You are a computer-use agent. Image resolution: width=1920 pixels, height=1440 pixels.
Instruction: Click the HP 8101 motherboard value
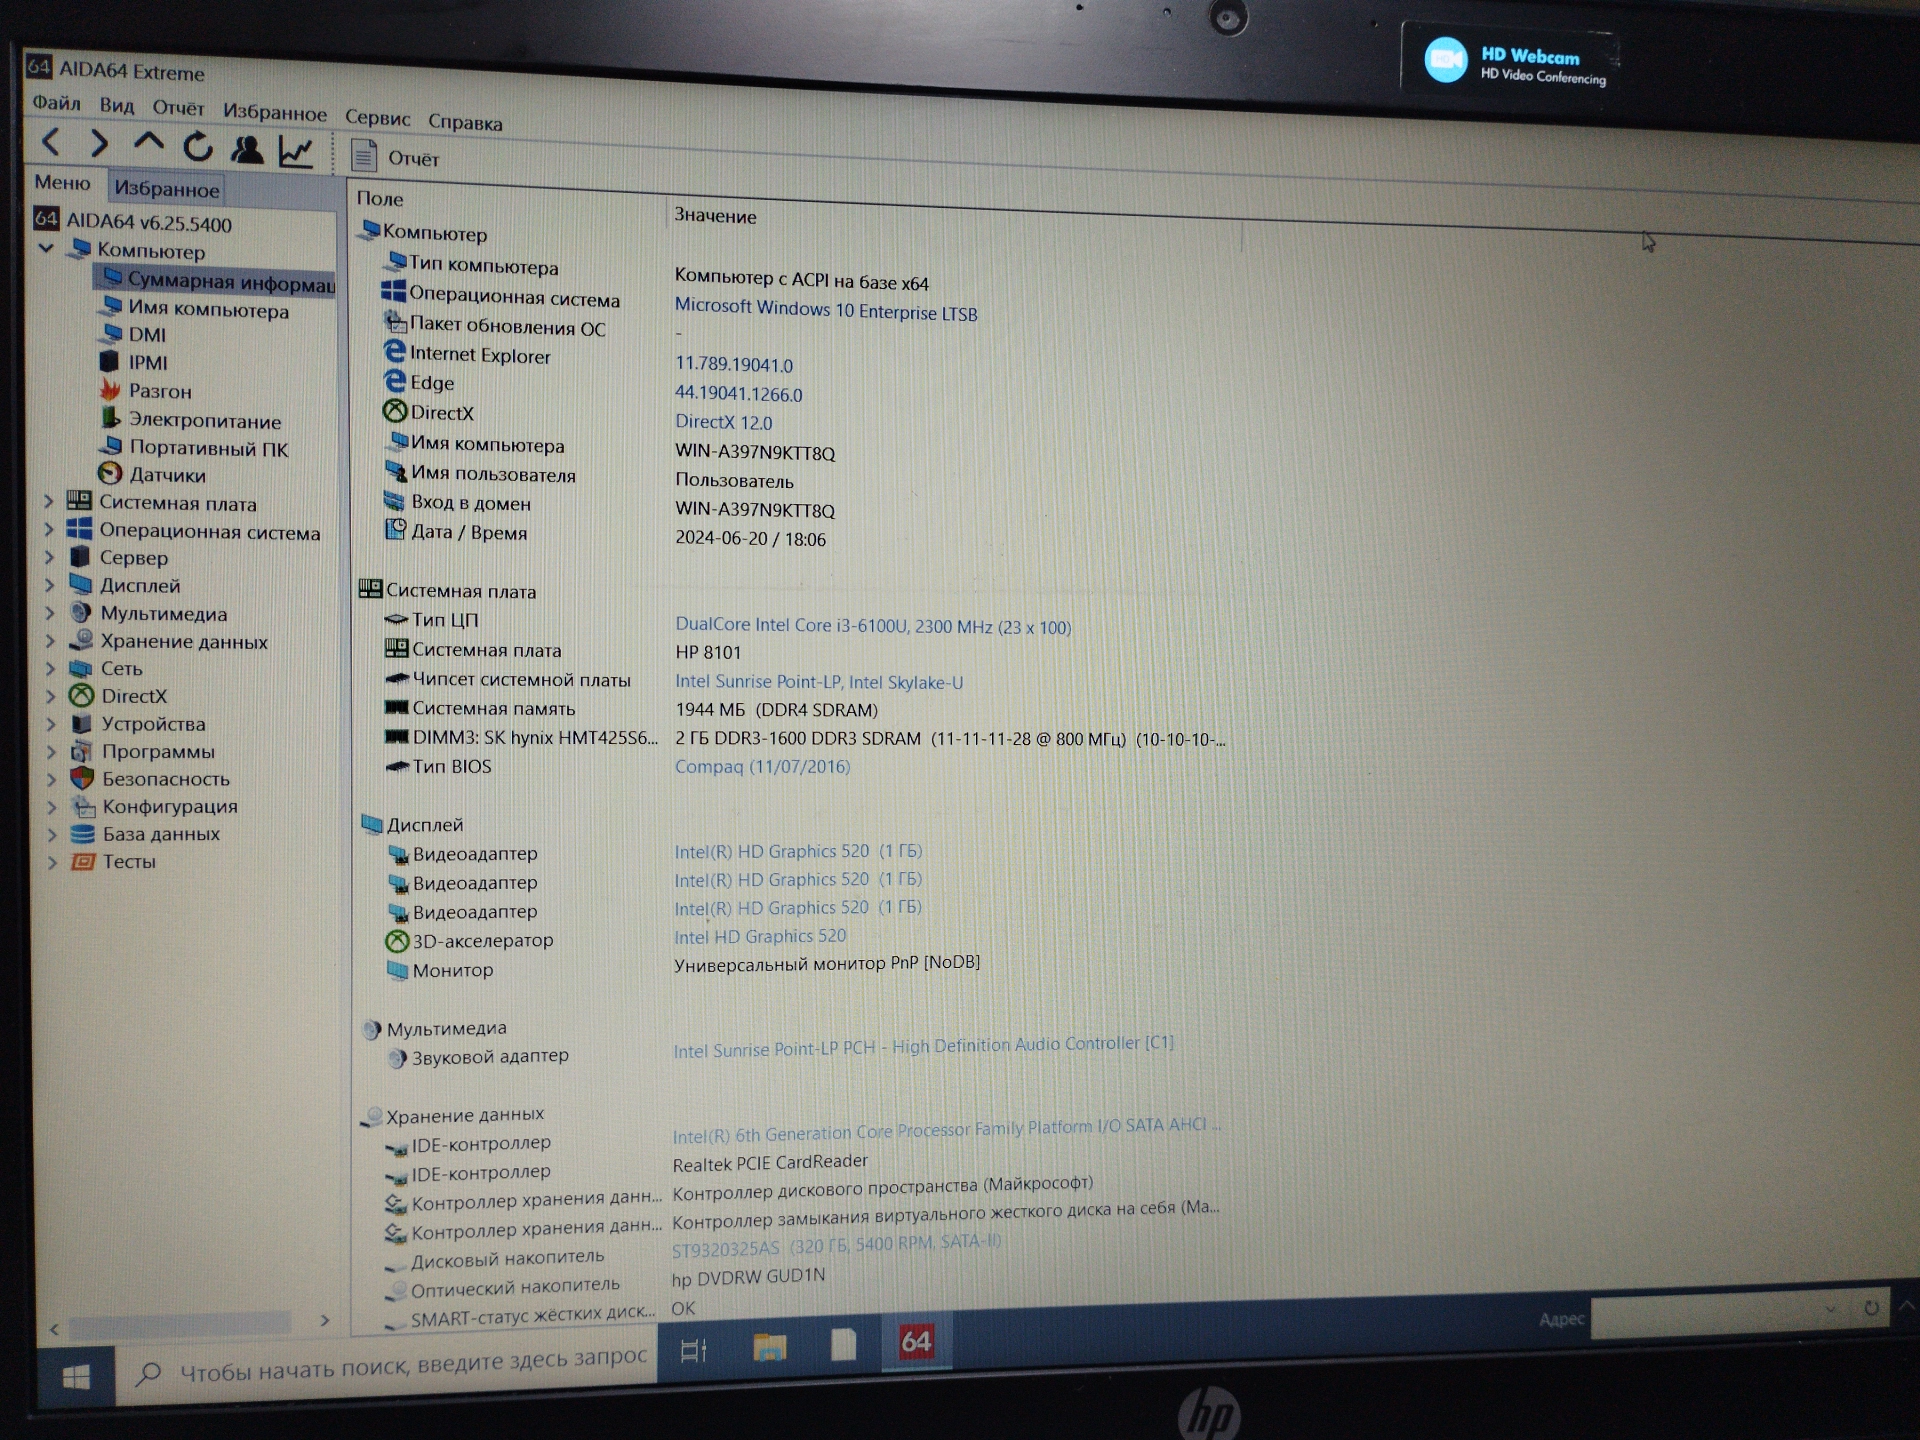pyautogui.click(x=708, y=652)
